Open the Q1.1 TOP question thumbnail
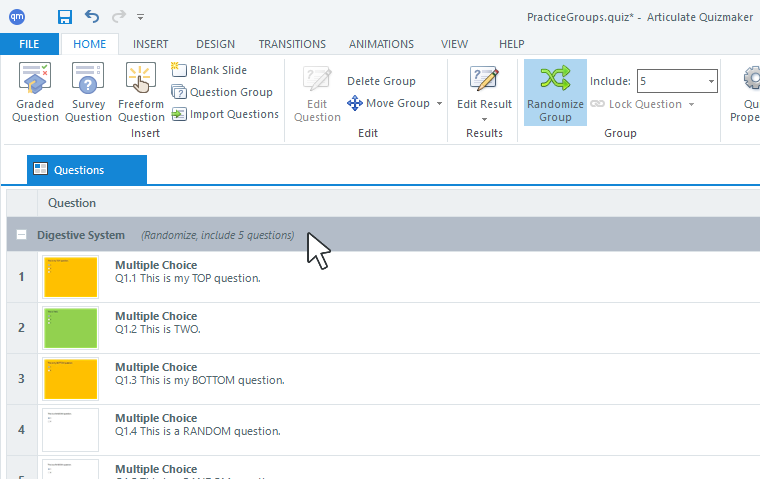Screen dimensions: 760x479 point(70,277)
